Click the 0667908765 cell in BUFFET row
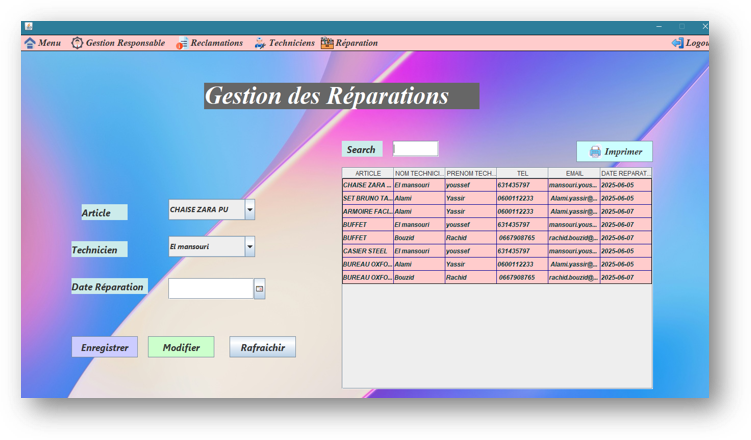Screen dimensions: 751x440 coord(522,238)
